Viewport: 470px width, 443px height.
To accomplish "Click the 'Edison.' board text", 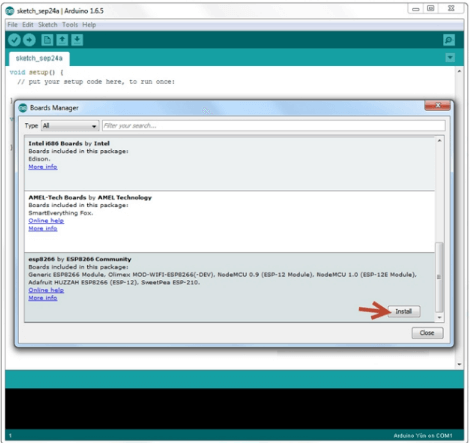I will coord(39,159).
